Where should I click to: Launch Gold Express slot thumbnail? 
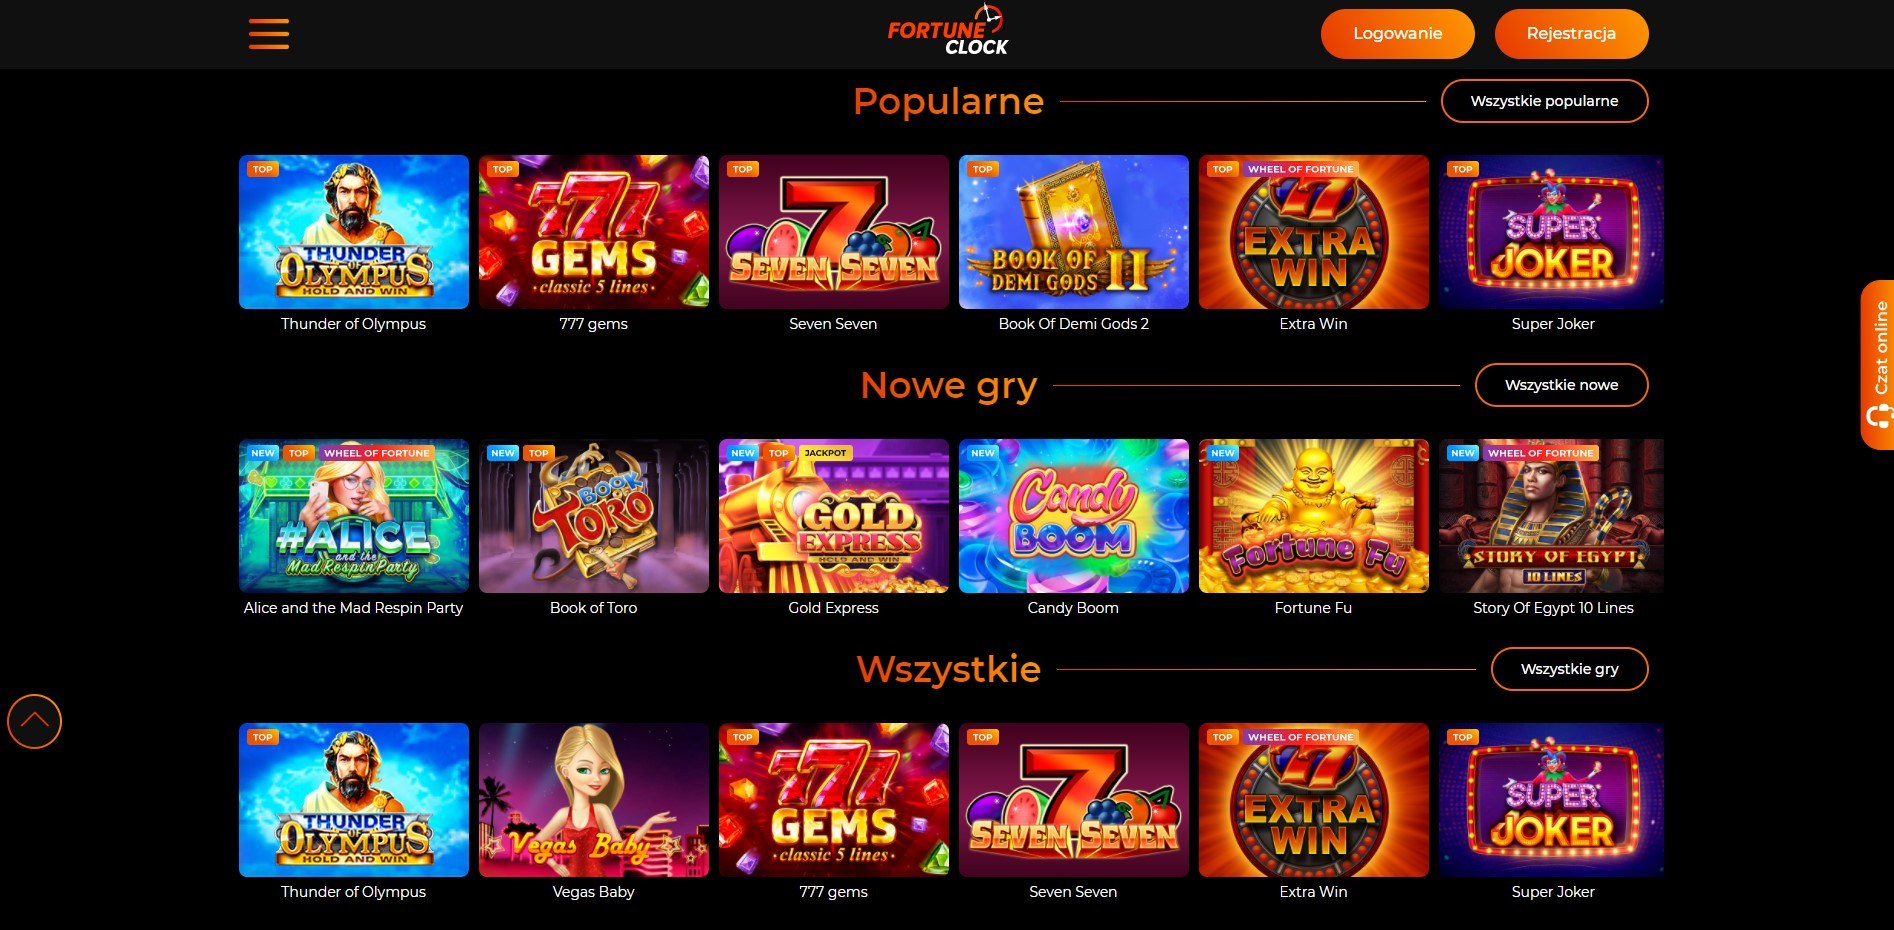click(x=833, y=516)
